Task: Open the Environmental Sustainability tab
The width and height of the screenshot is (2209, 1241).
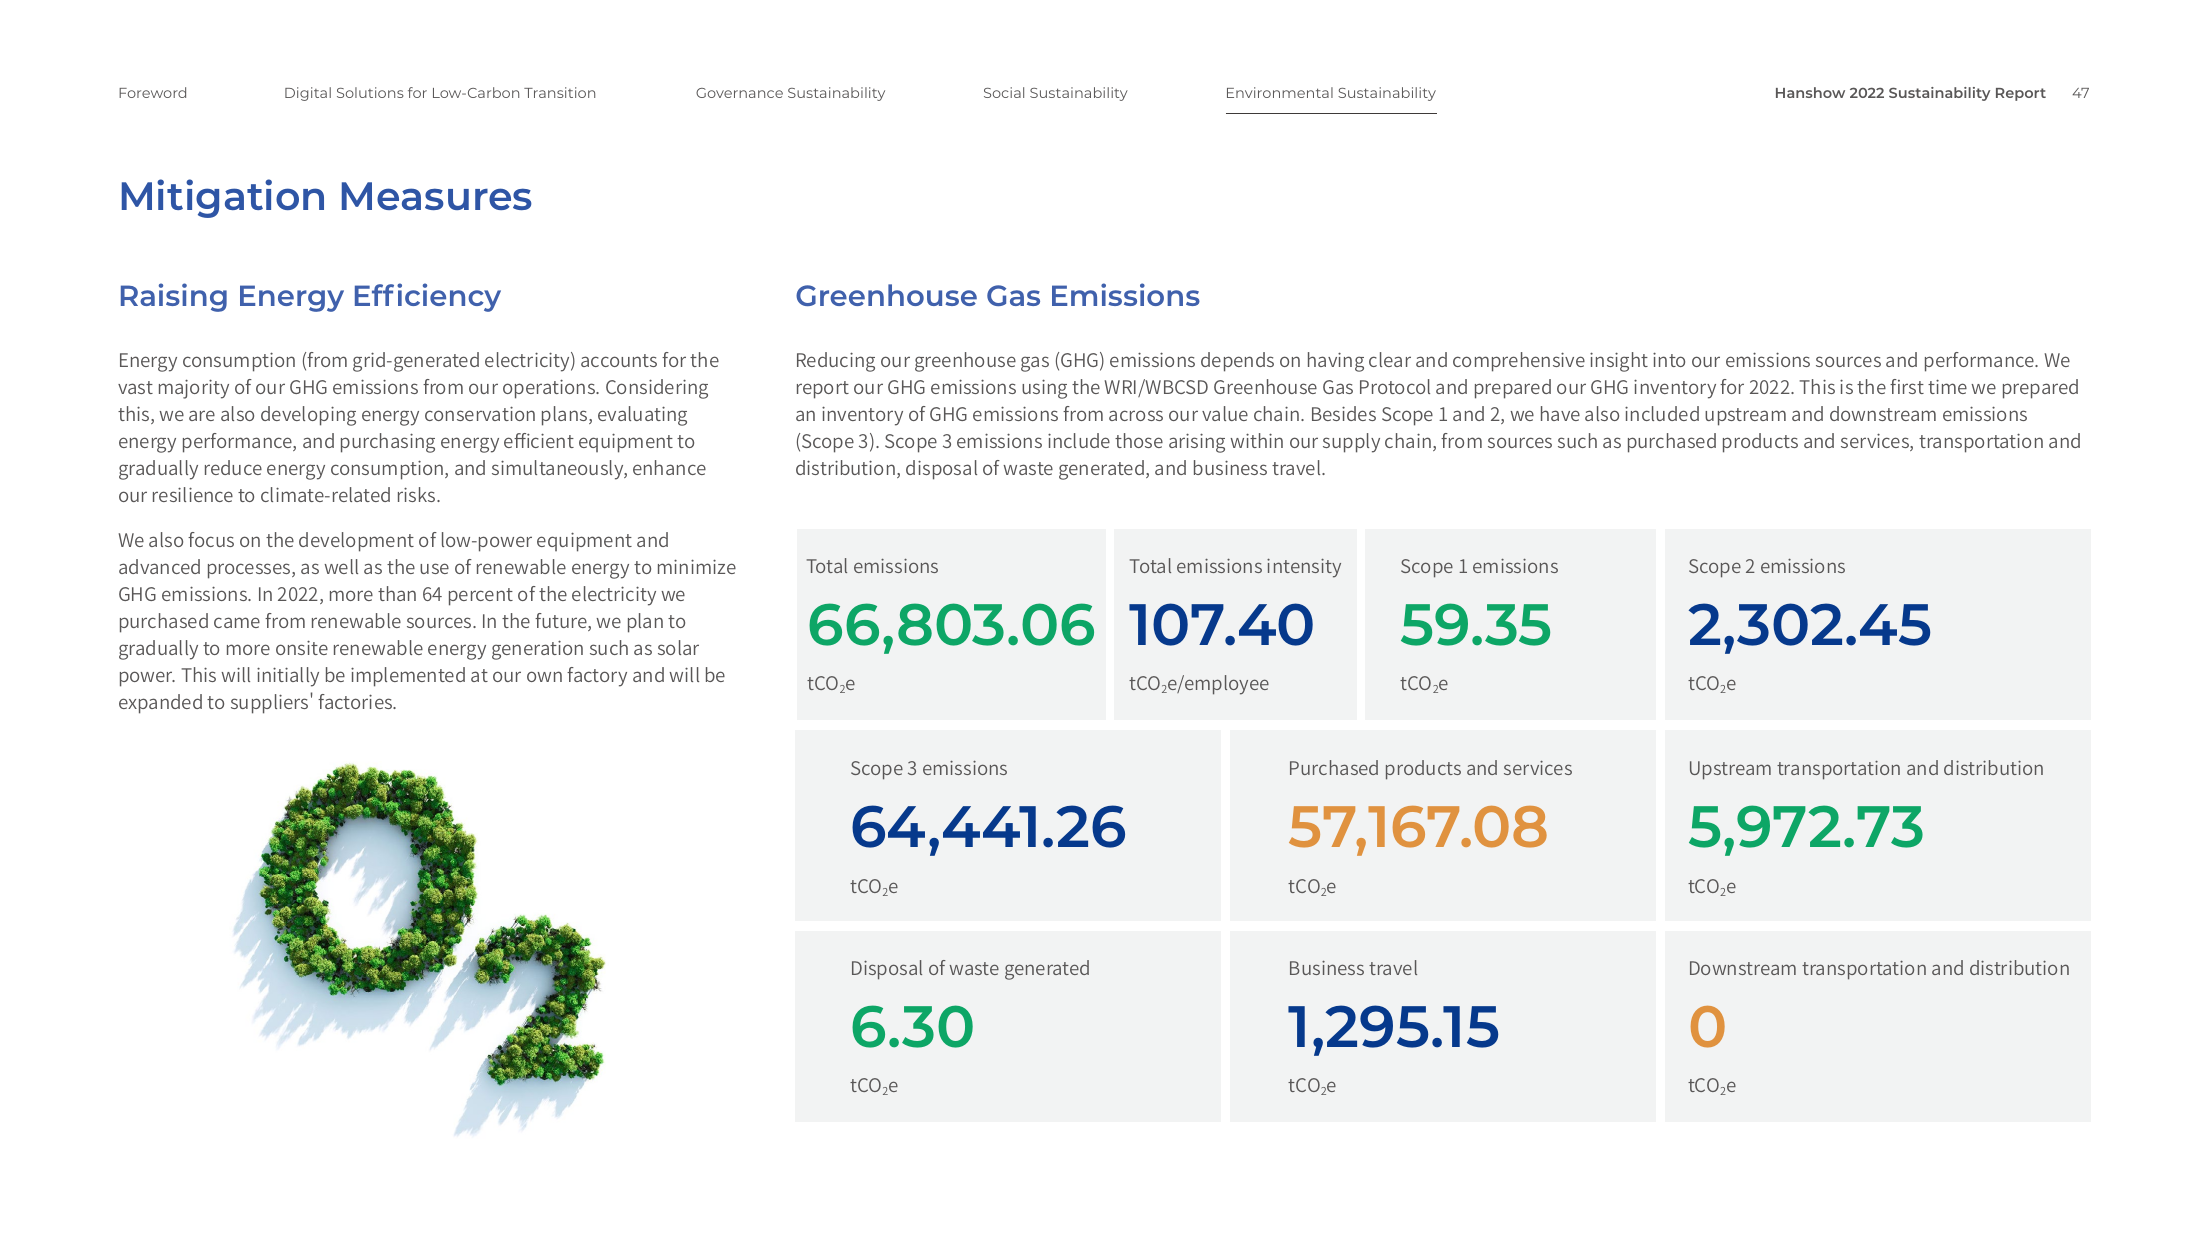Action: point(1331,93)
